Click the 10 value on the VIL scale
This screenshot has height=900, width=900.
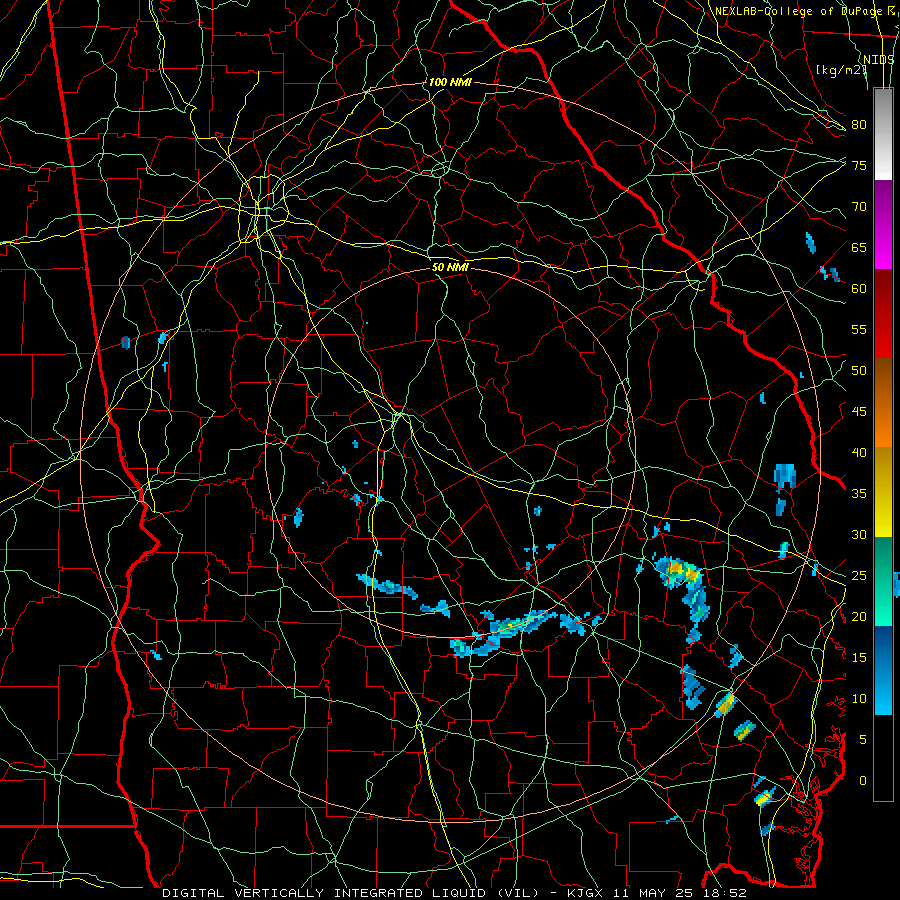[859, 699]
